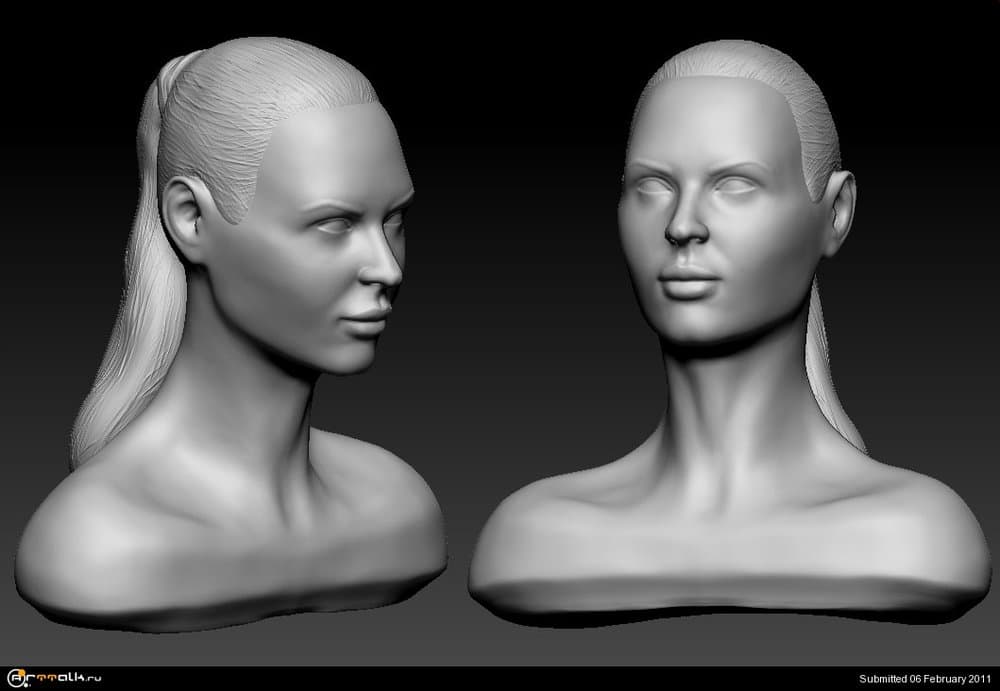Screen dimensions: 1000x691
Task: Click the chin of the left bust
Action: coord(345,358)
